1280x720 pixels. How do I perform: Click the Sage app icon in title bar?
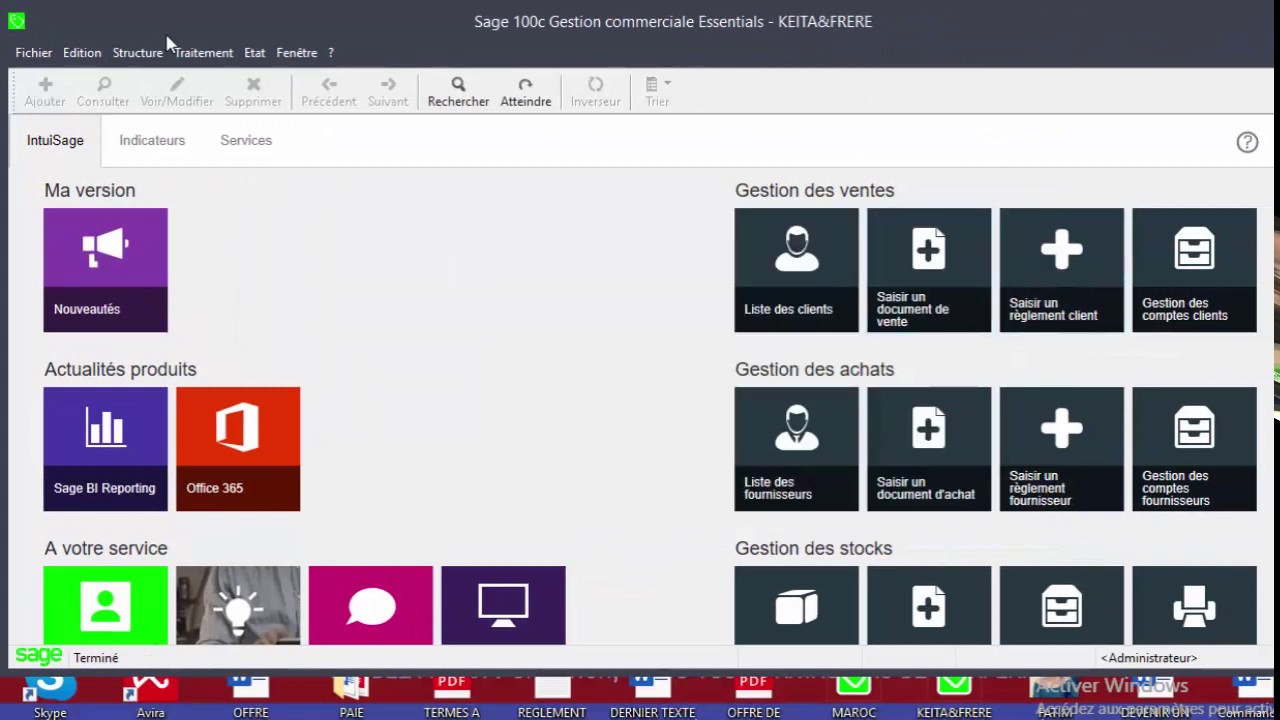pyautogui.click(x=16, y=21)
